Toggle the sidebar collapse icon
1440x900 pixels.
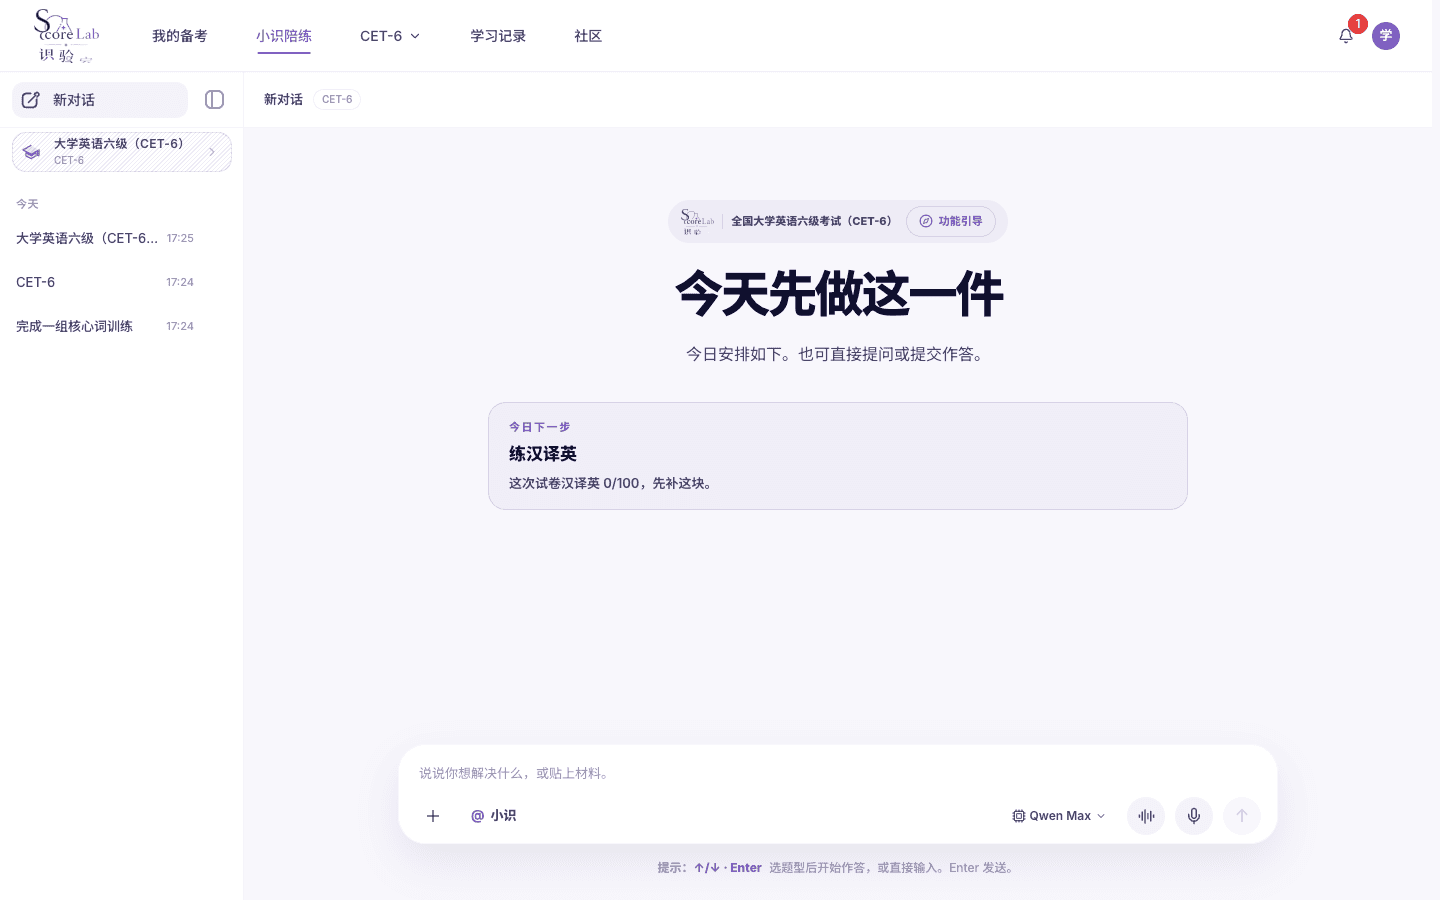[214, 100]
